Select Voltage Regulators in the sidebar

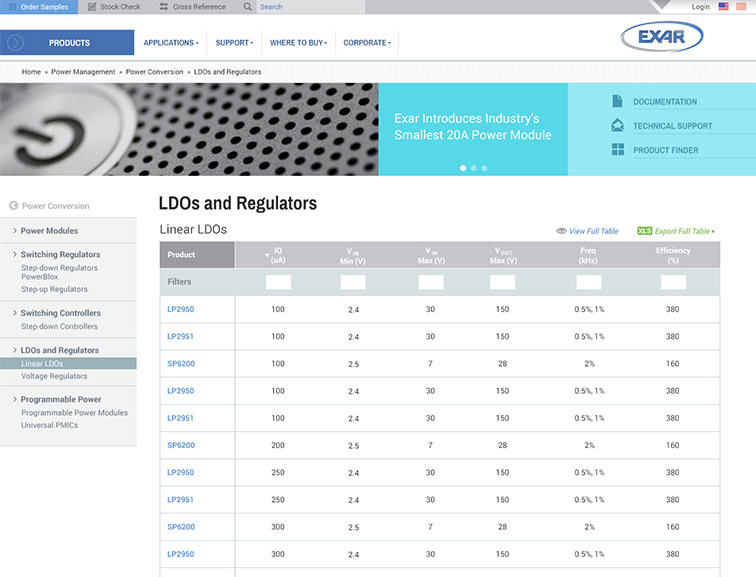pos(54,376)
